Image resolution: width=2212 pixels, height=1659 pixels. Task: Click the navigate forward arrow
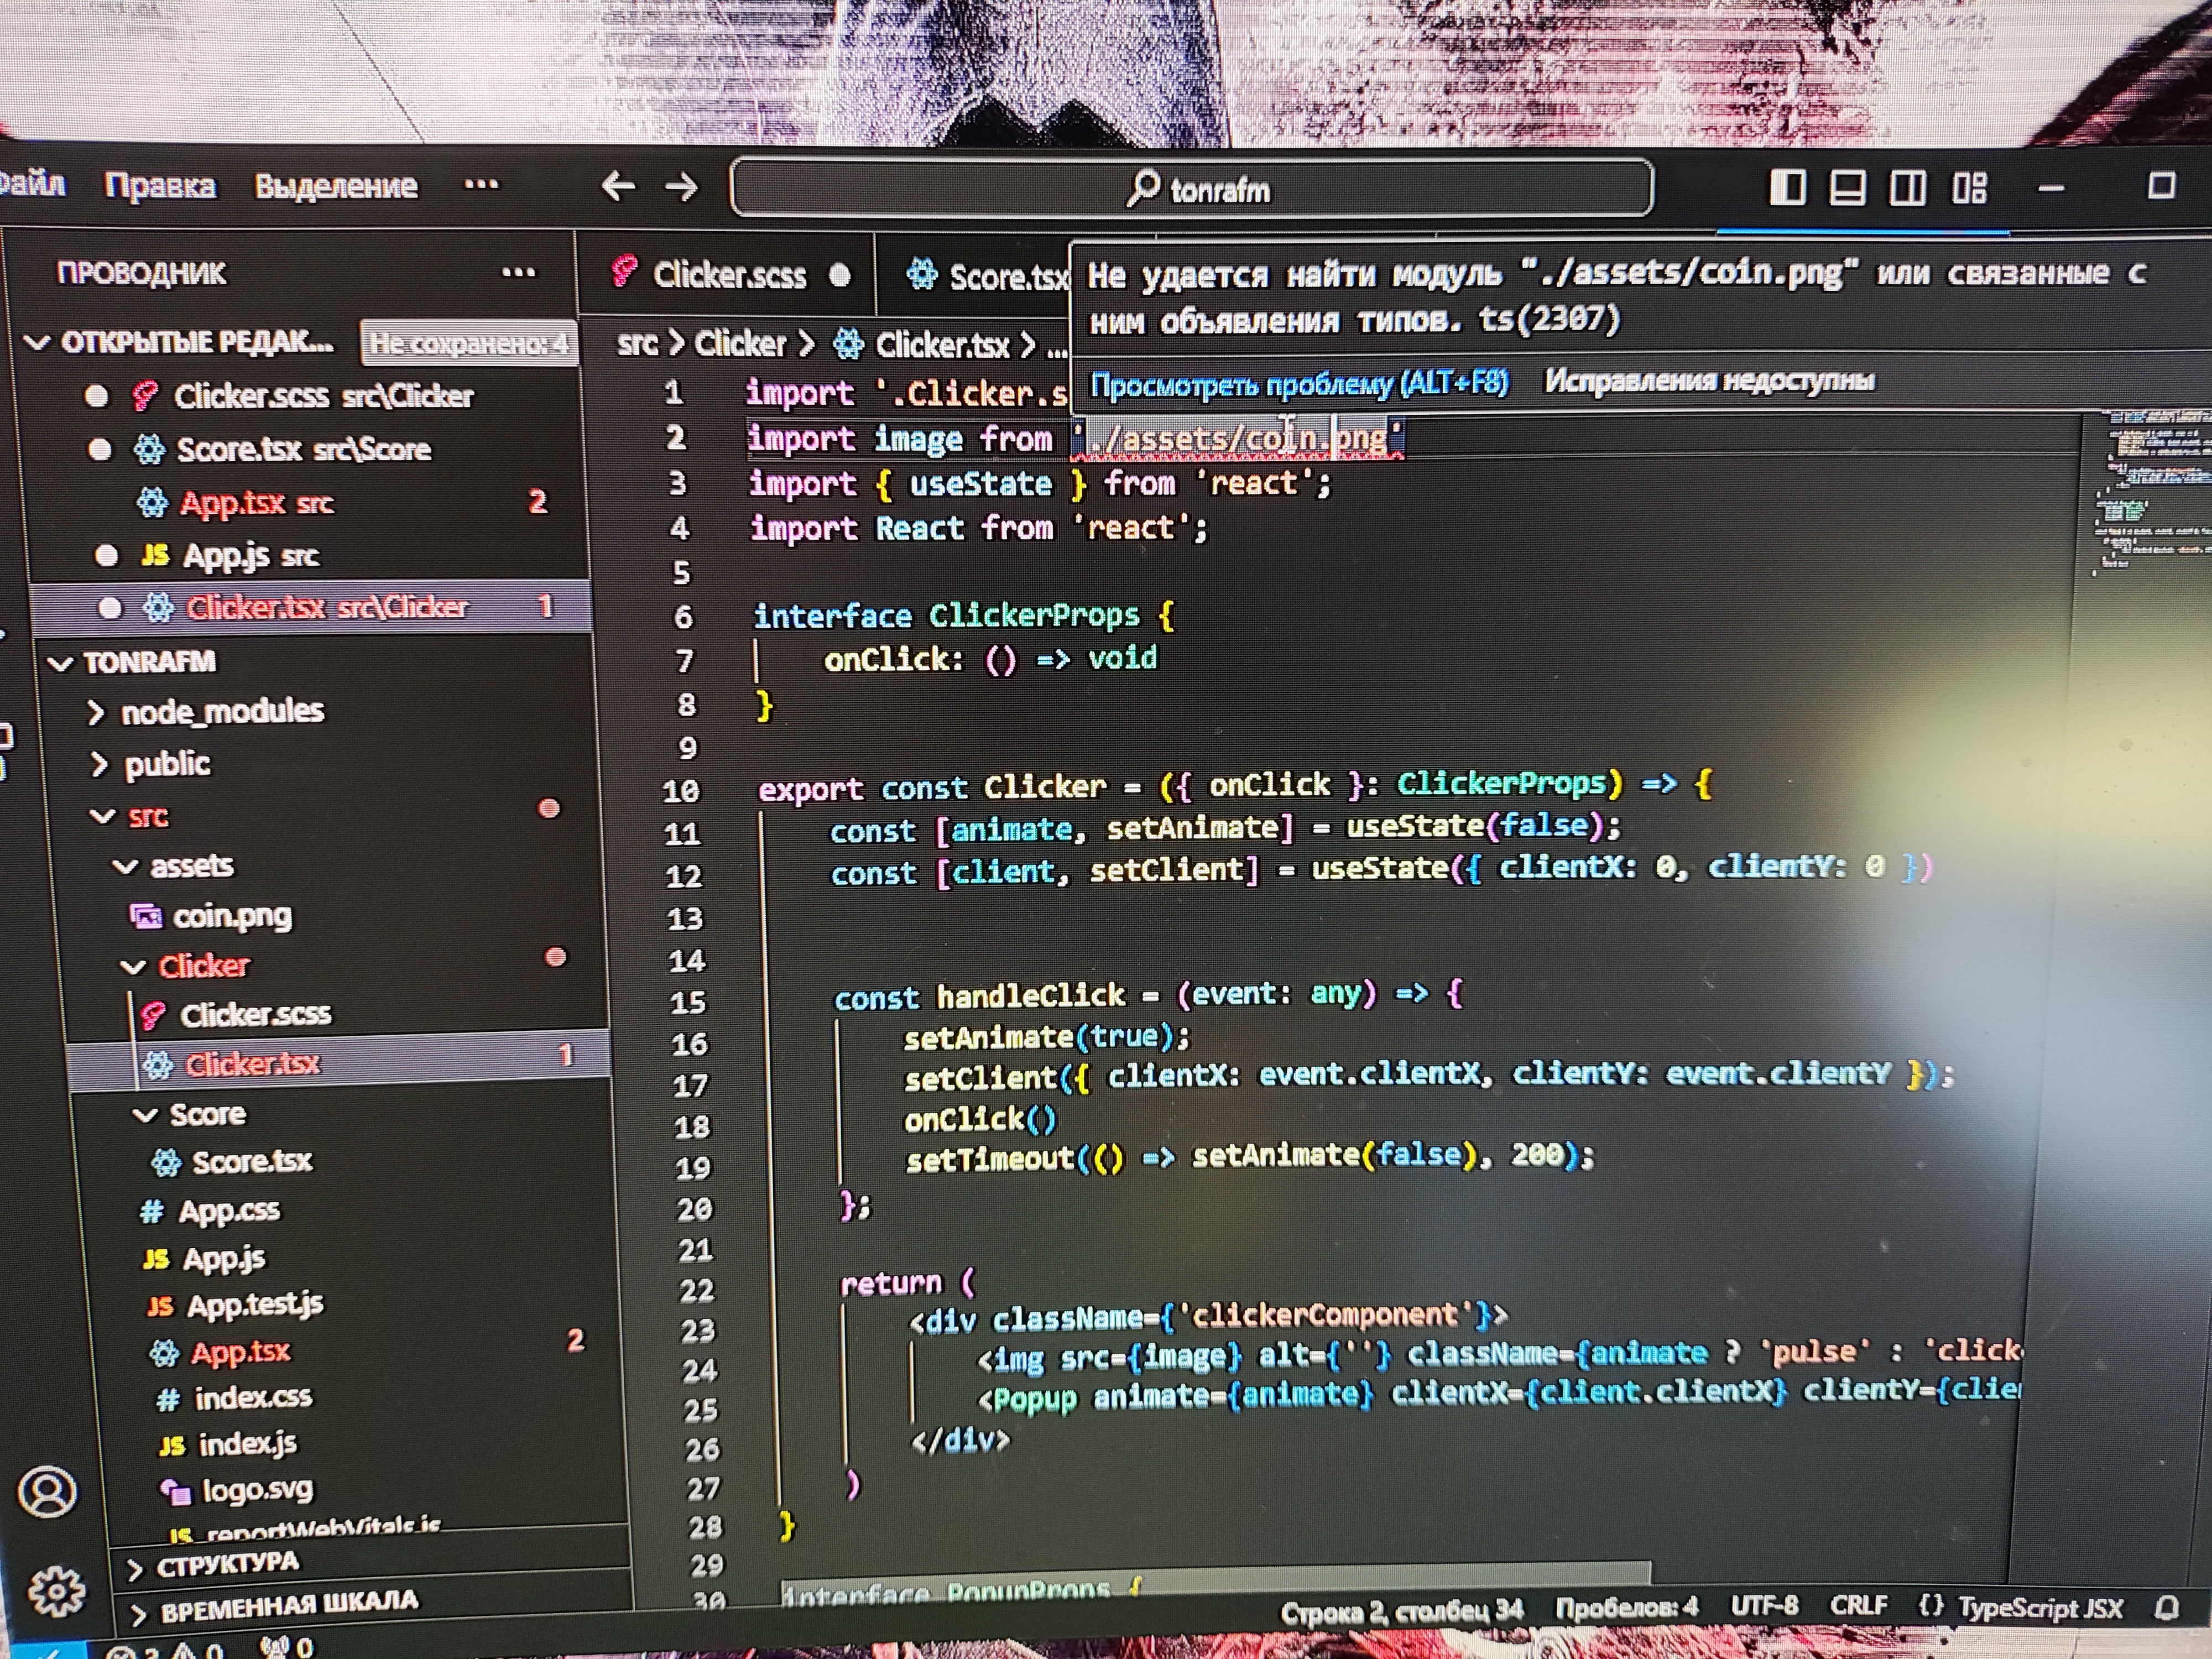[682, 187]
